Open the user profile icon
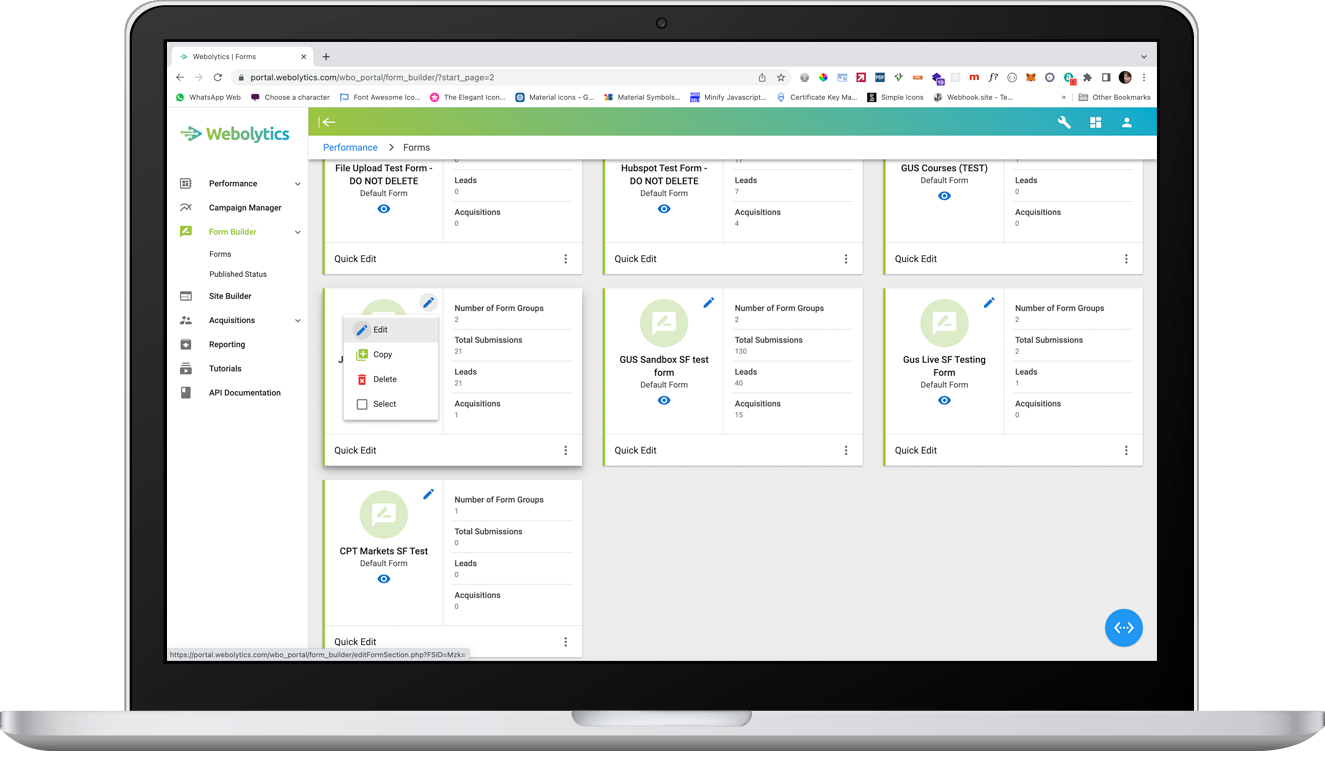This screenshot has width=1325, height=780. (1127, 122)
